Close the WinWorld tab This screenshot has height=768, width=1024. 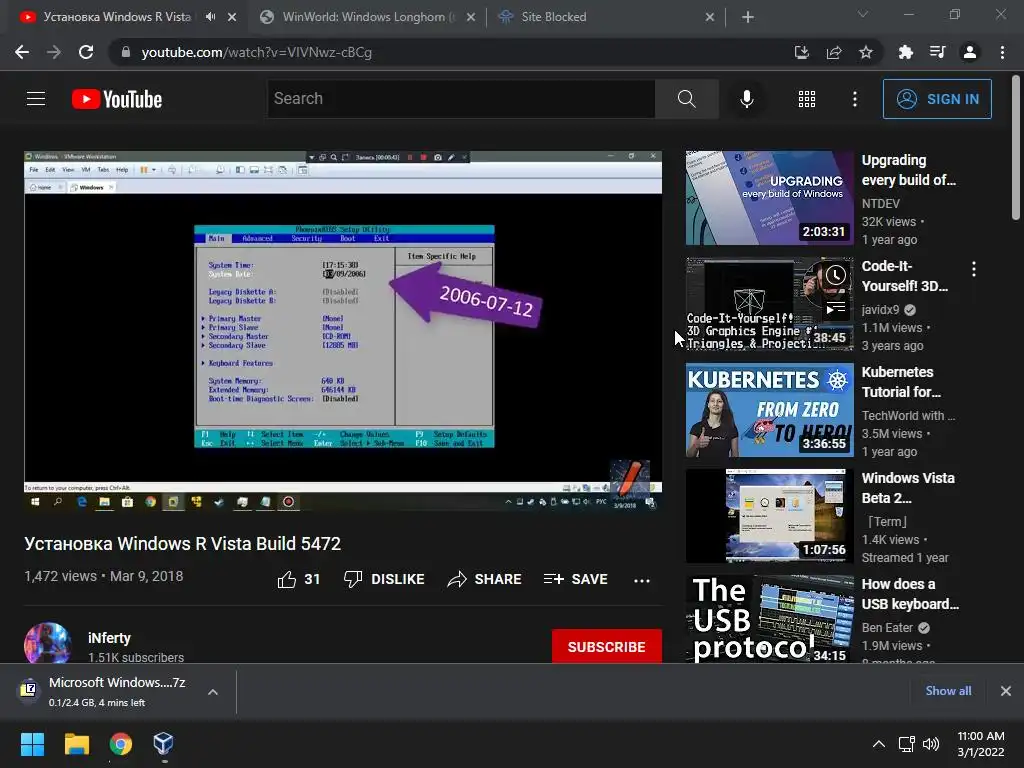click(x=471, y=17)
